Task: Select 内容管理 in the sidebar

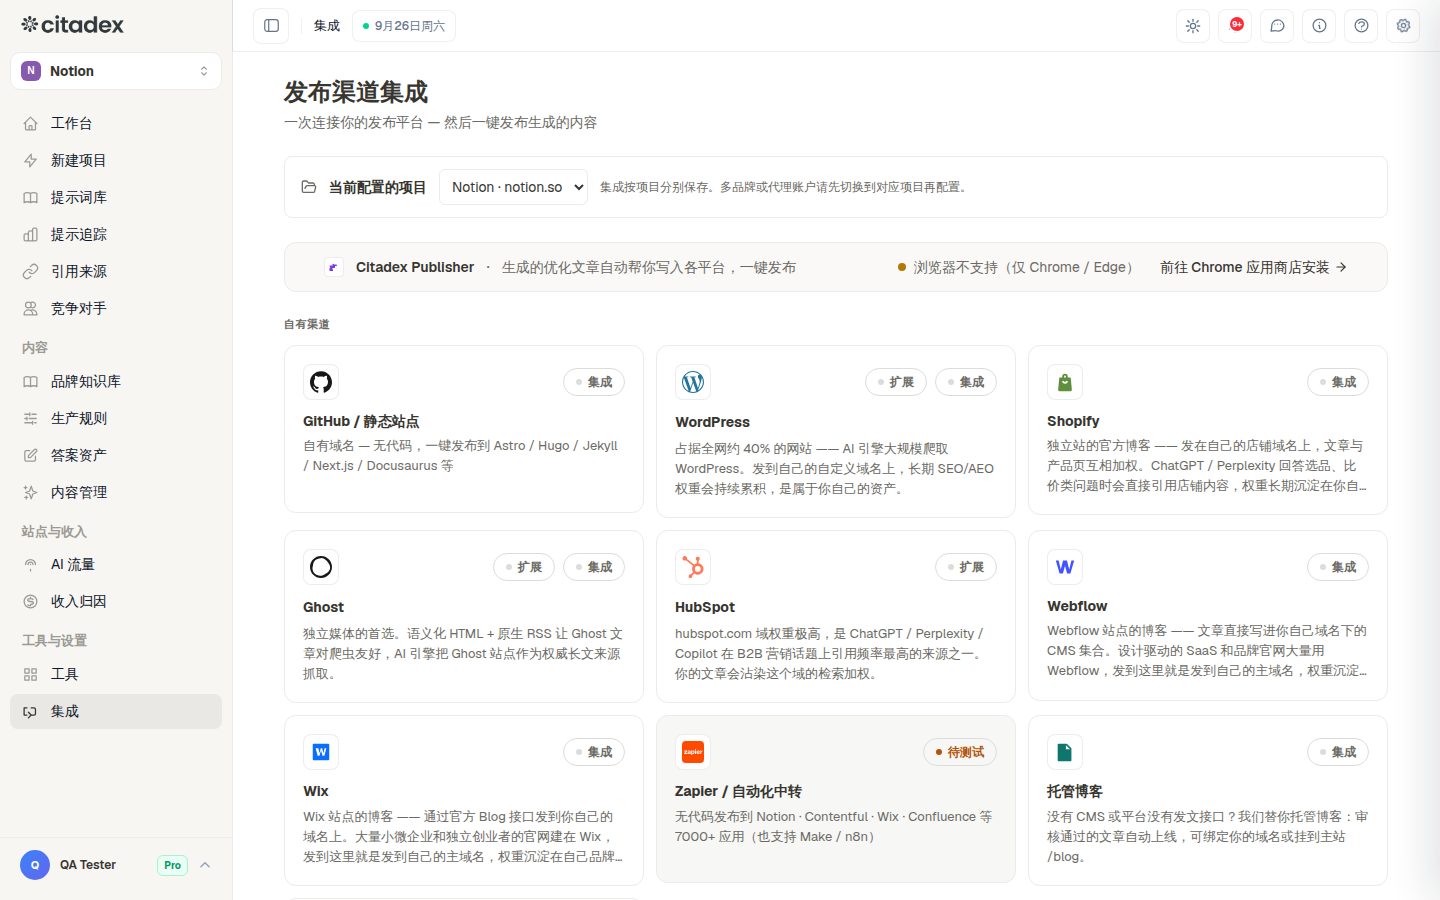Action: [x=116, y=492]
